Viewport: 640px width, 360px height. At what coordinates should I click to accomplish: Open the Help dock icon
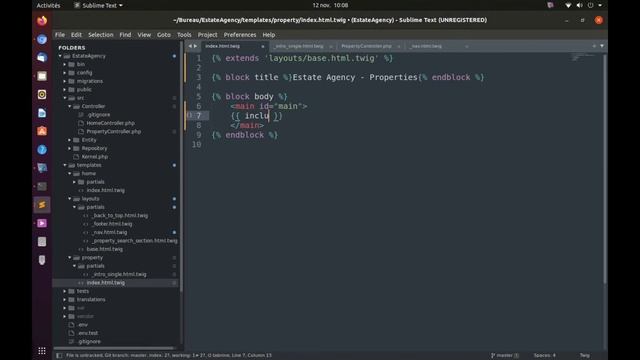42,149
